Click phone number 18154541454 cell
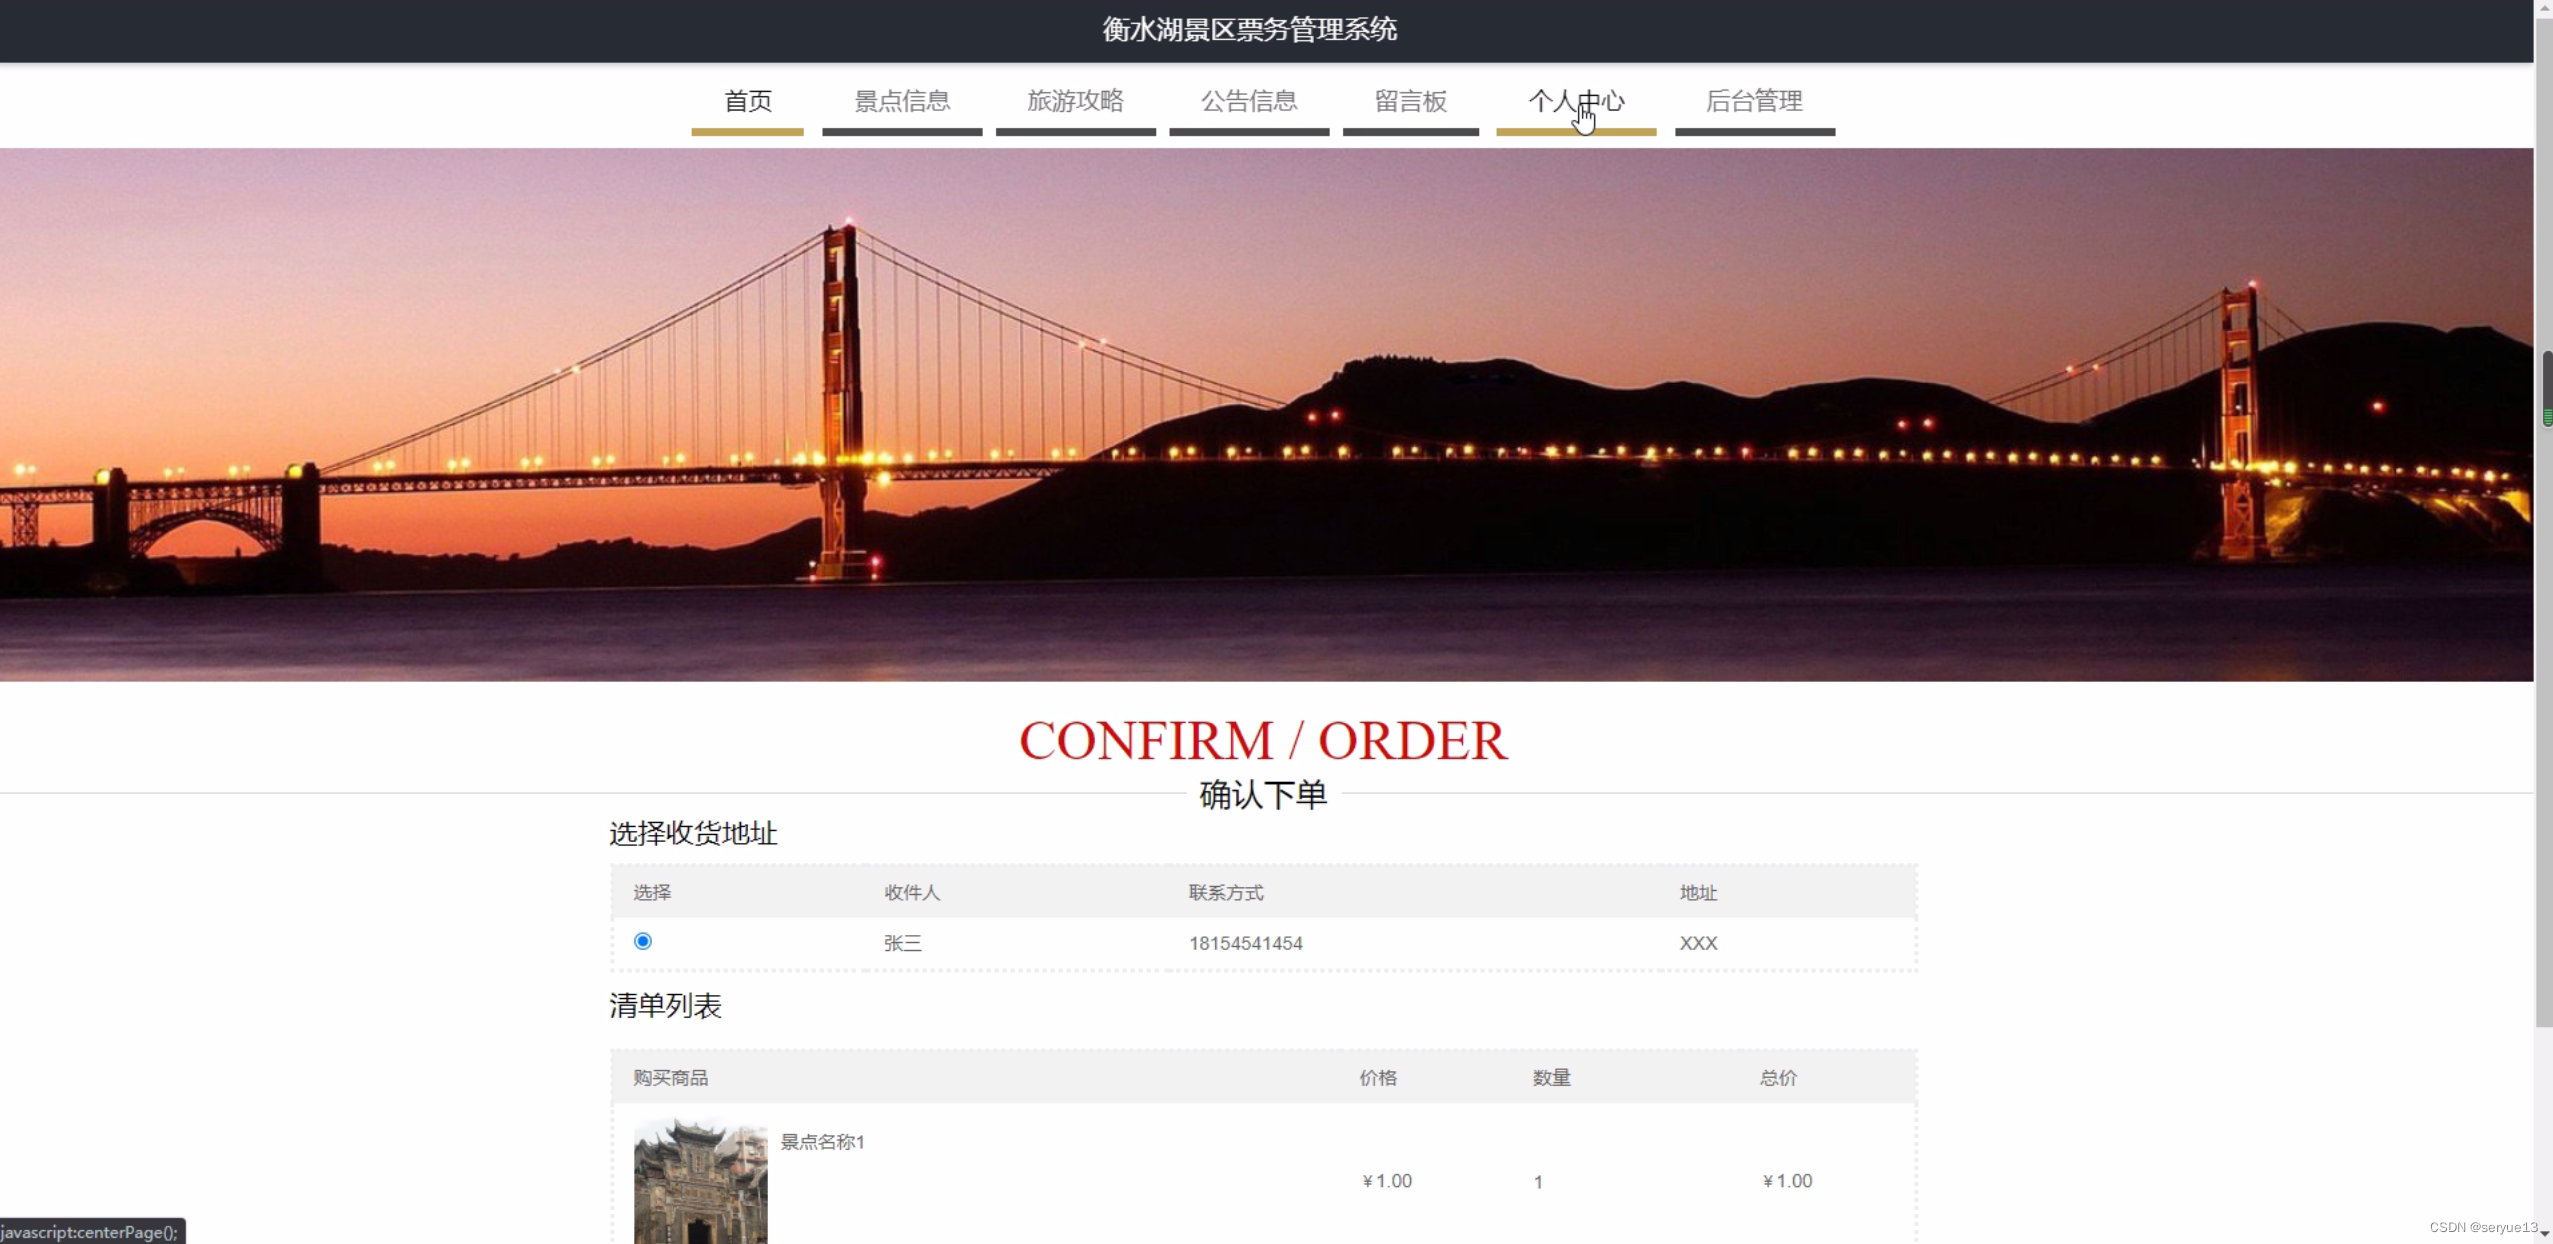 click(1245, 943)
